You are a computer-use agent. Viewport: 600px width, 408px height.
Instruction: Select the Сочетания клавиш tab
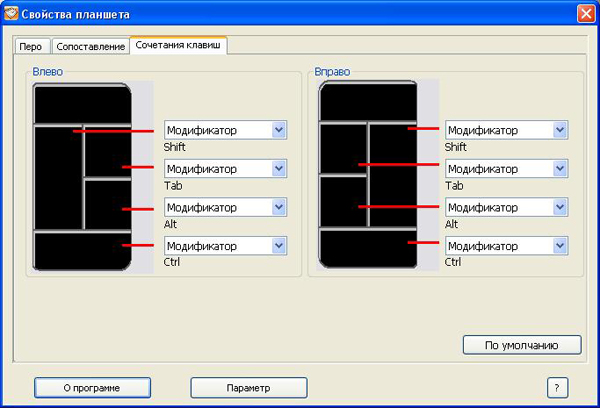pos(178,45)
